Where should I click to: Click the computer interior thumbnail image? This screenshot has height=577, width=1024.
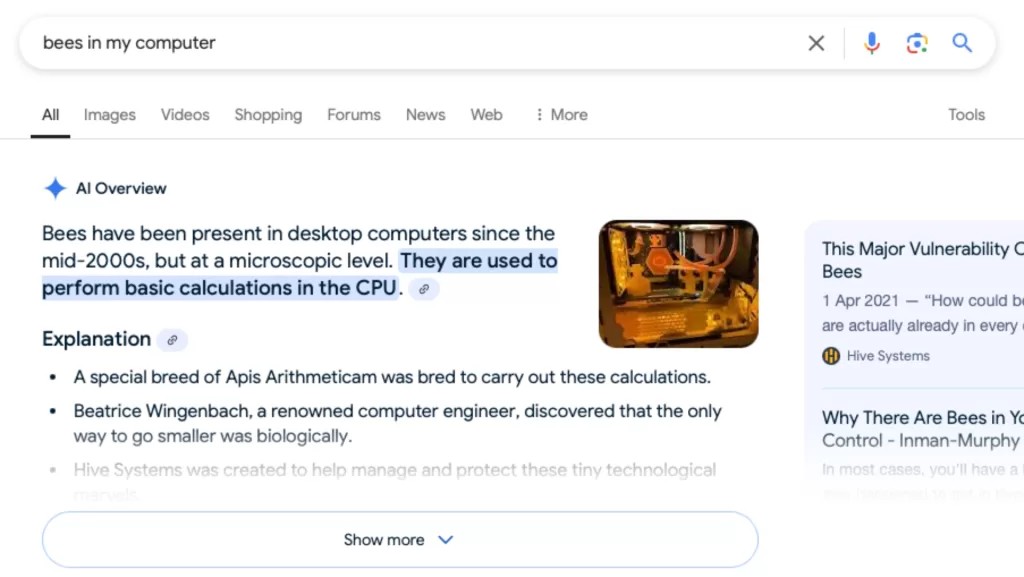[678, 284]
